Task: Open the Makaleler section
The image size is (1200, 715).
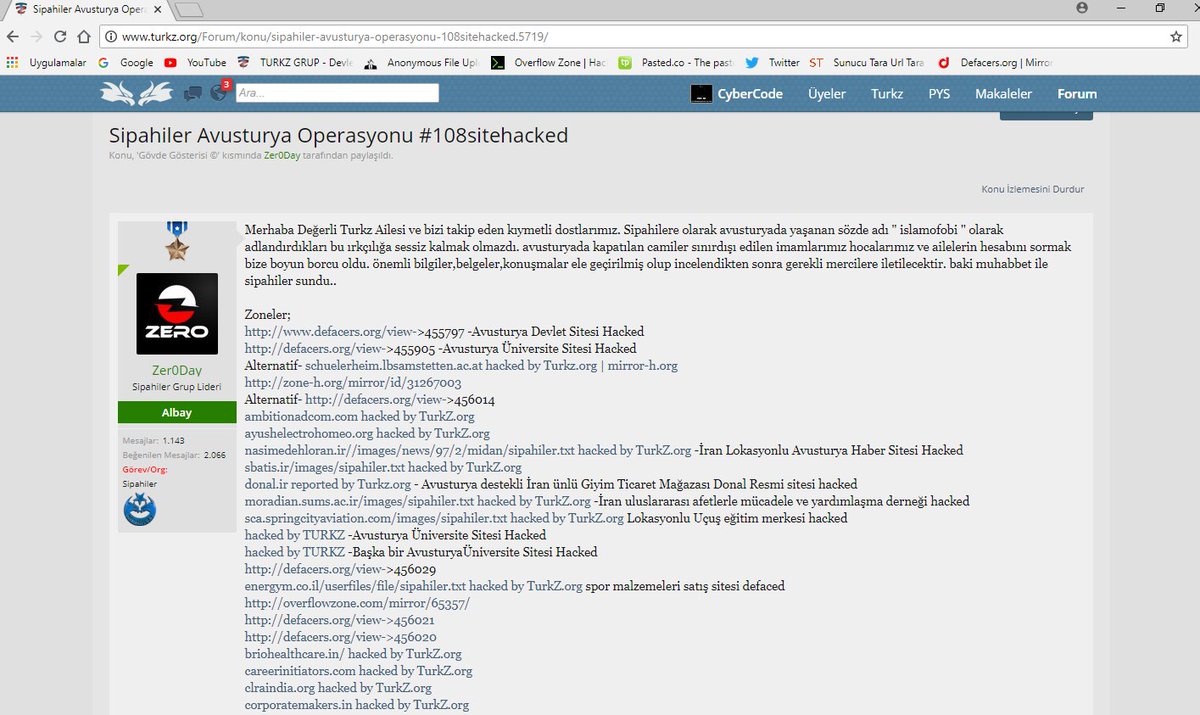Action: (x=1003, y=94)
